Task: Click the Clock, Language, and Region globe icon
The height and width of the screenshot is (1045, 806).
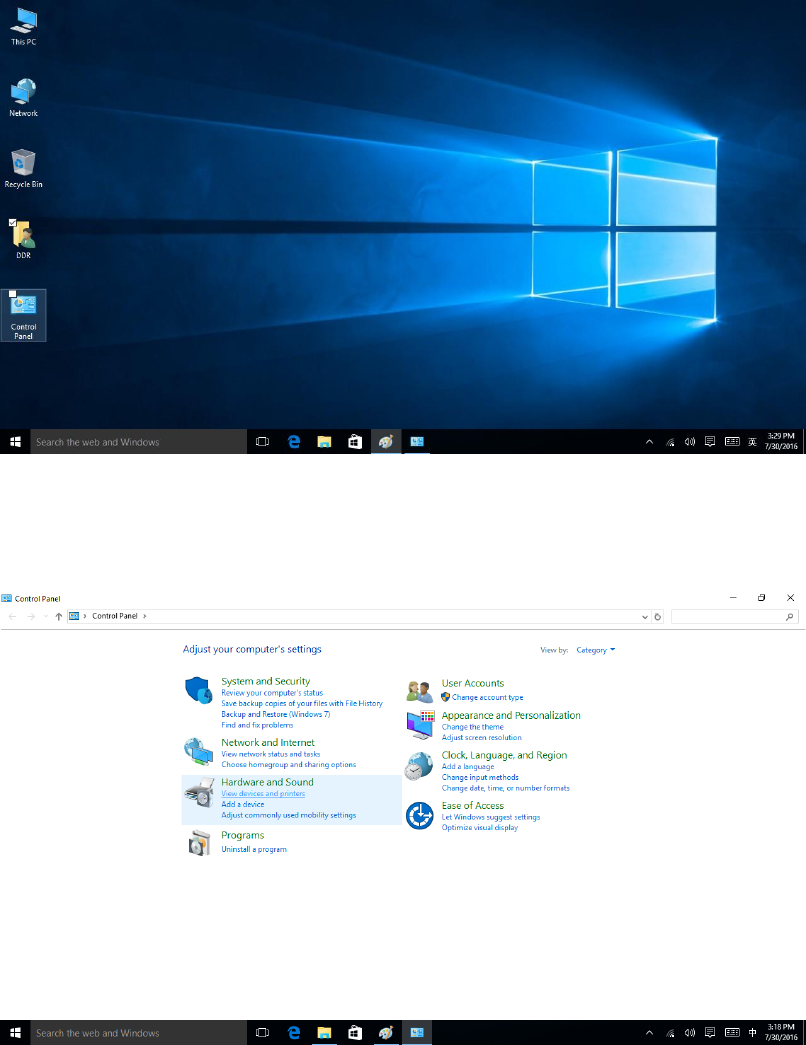Action: pos(419,766)
